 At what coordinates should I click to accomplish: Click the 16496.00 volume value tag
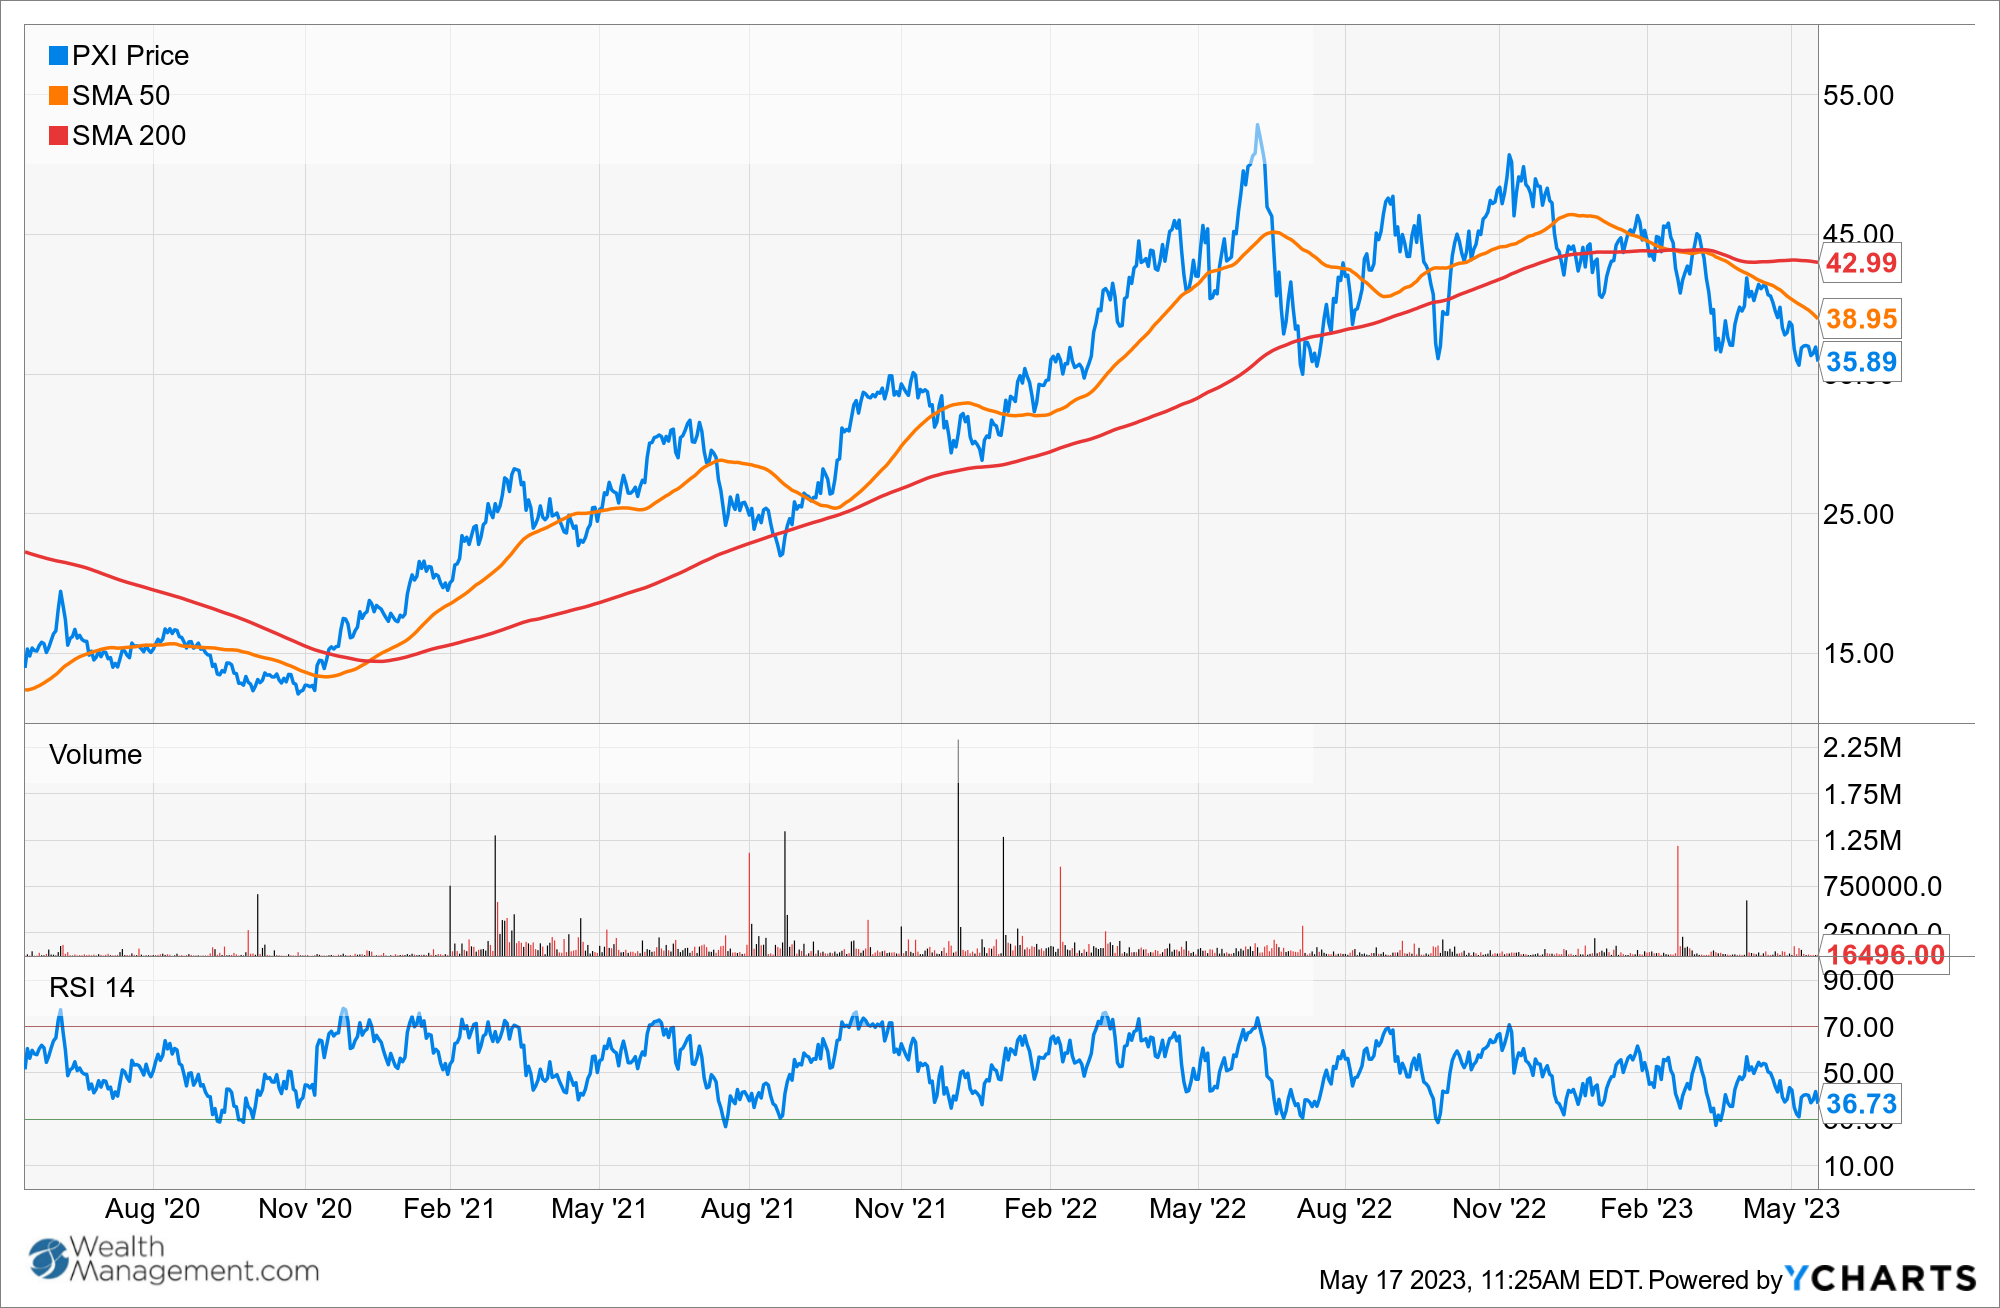(x=1886, y=955)
